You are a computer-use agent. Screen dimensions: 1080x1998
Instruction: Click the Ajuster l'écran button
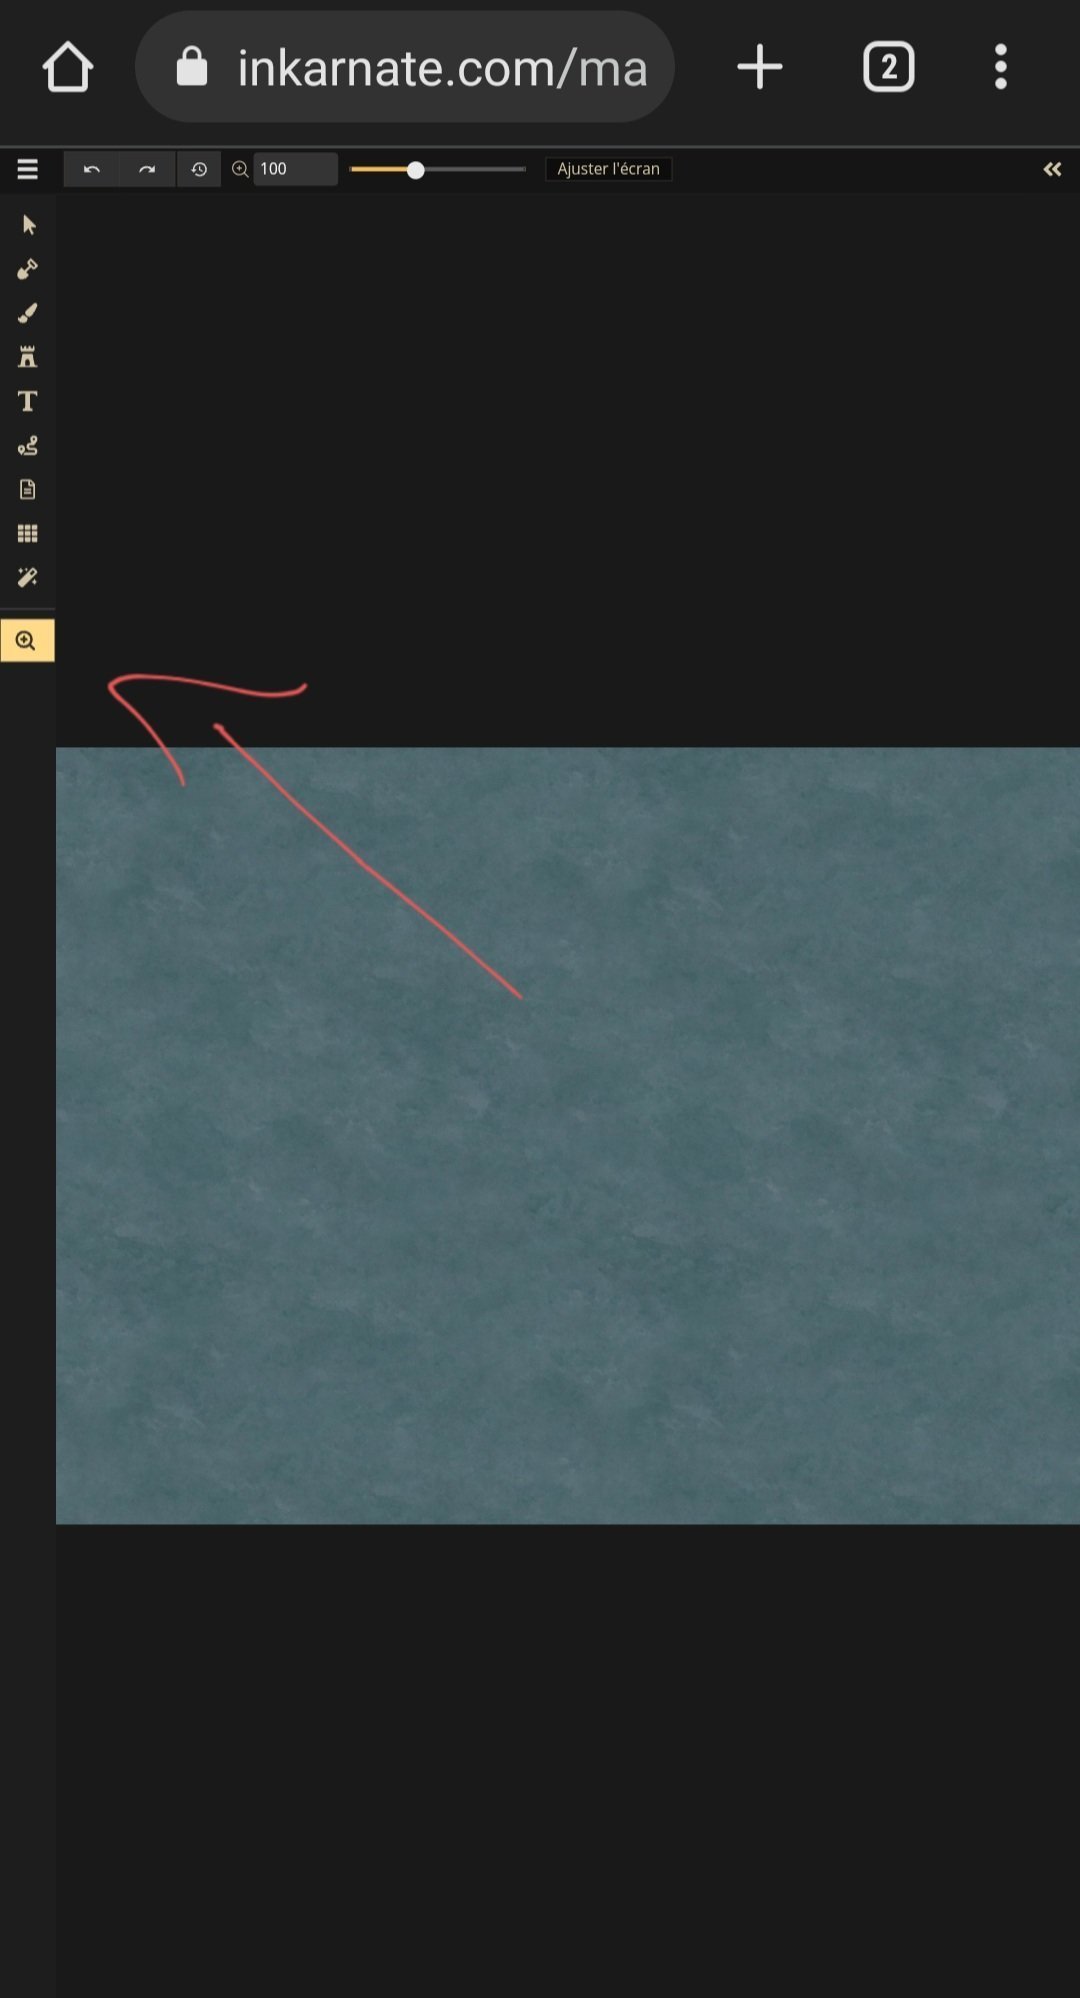(608, 169)
